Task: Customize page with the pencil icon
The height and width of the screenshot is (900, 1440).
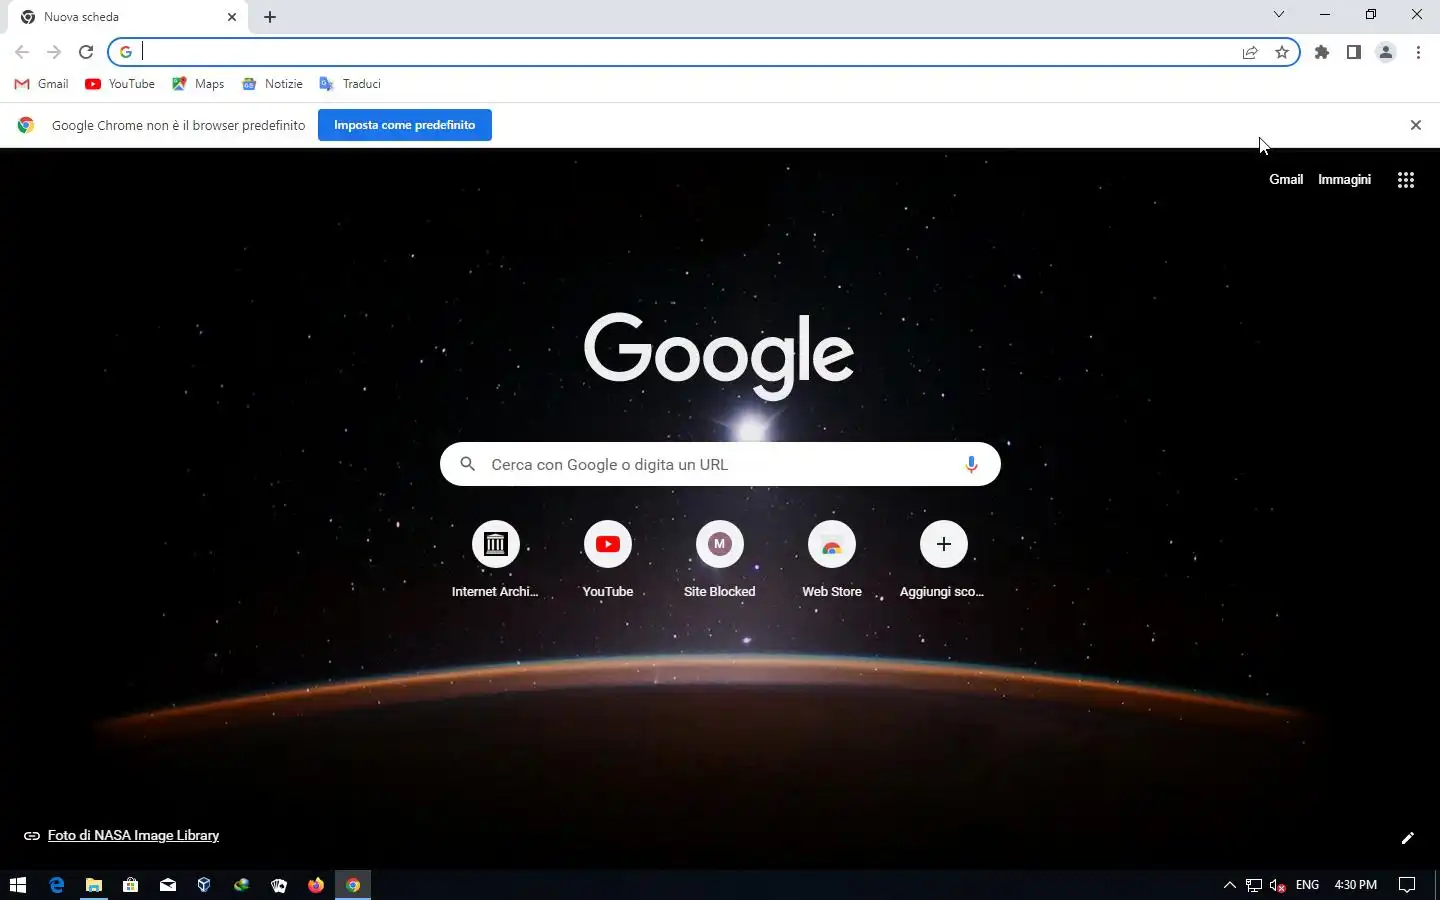Action: pos(1407,838)
